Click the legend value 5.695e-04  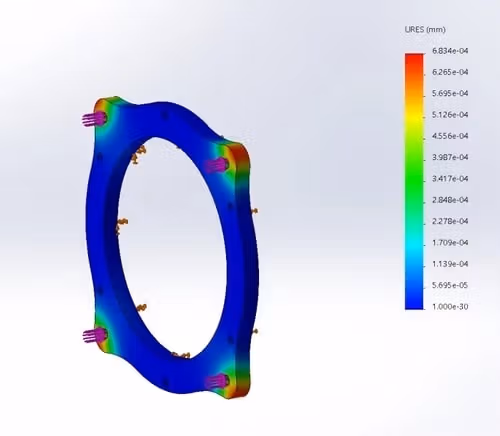tap(450, 93)
